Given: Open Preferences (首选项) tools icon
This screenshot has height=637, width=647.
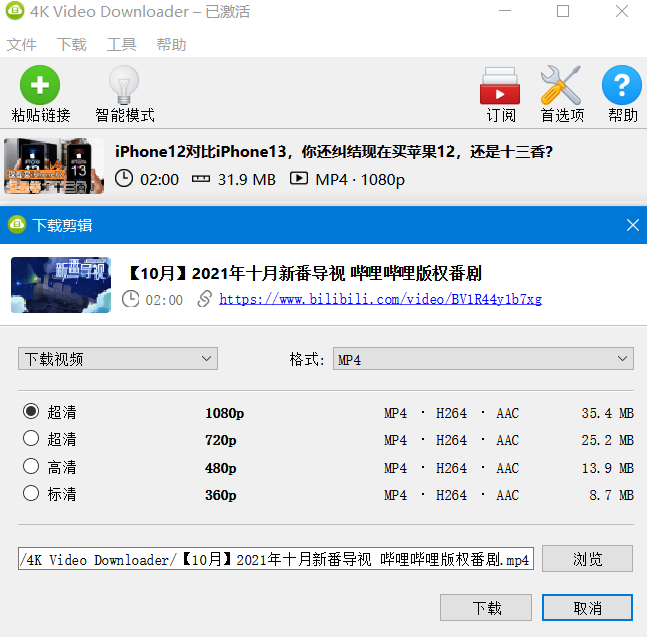Looking at the screenshot, I should 561,85.
